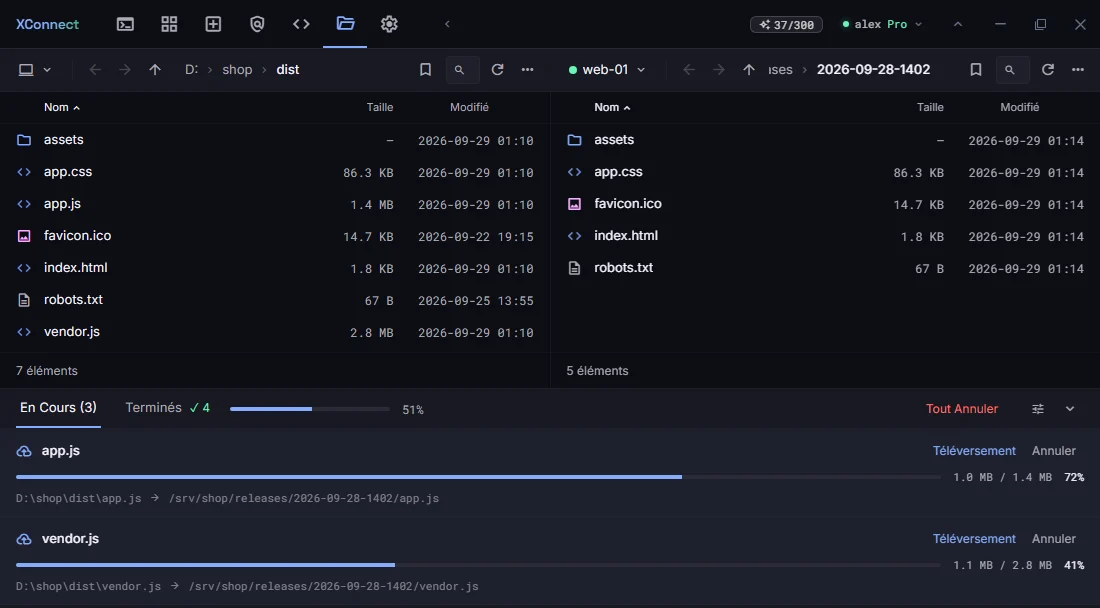Select vendor.js in the local file list
The image size is (1100, 608).
point(275,332)
